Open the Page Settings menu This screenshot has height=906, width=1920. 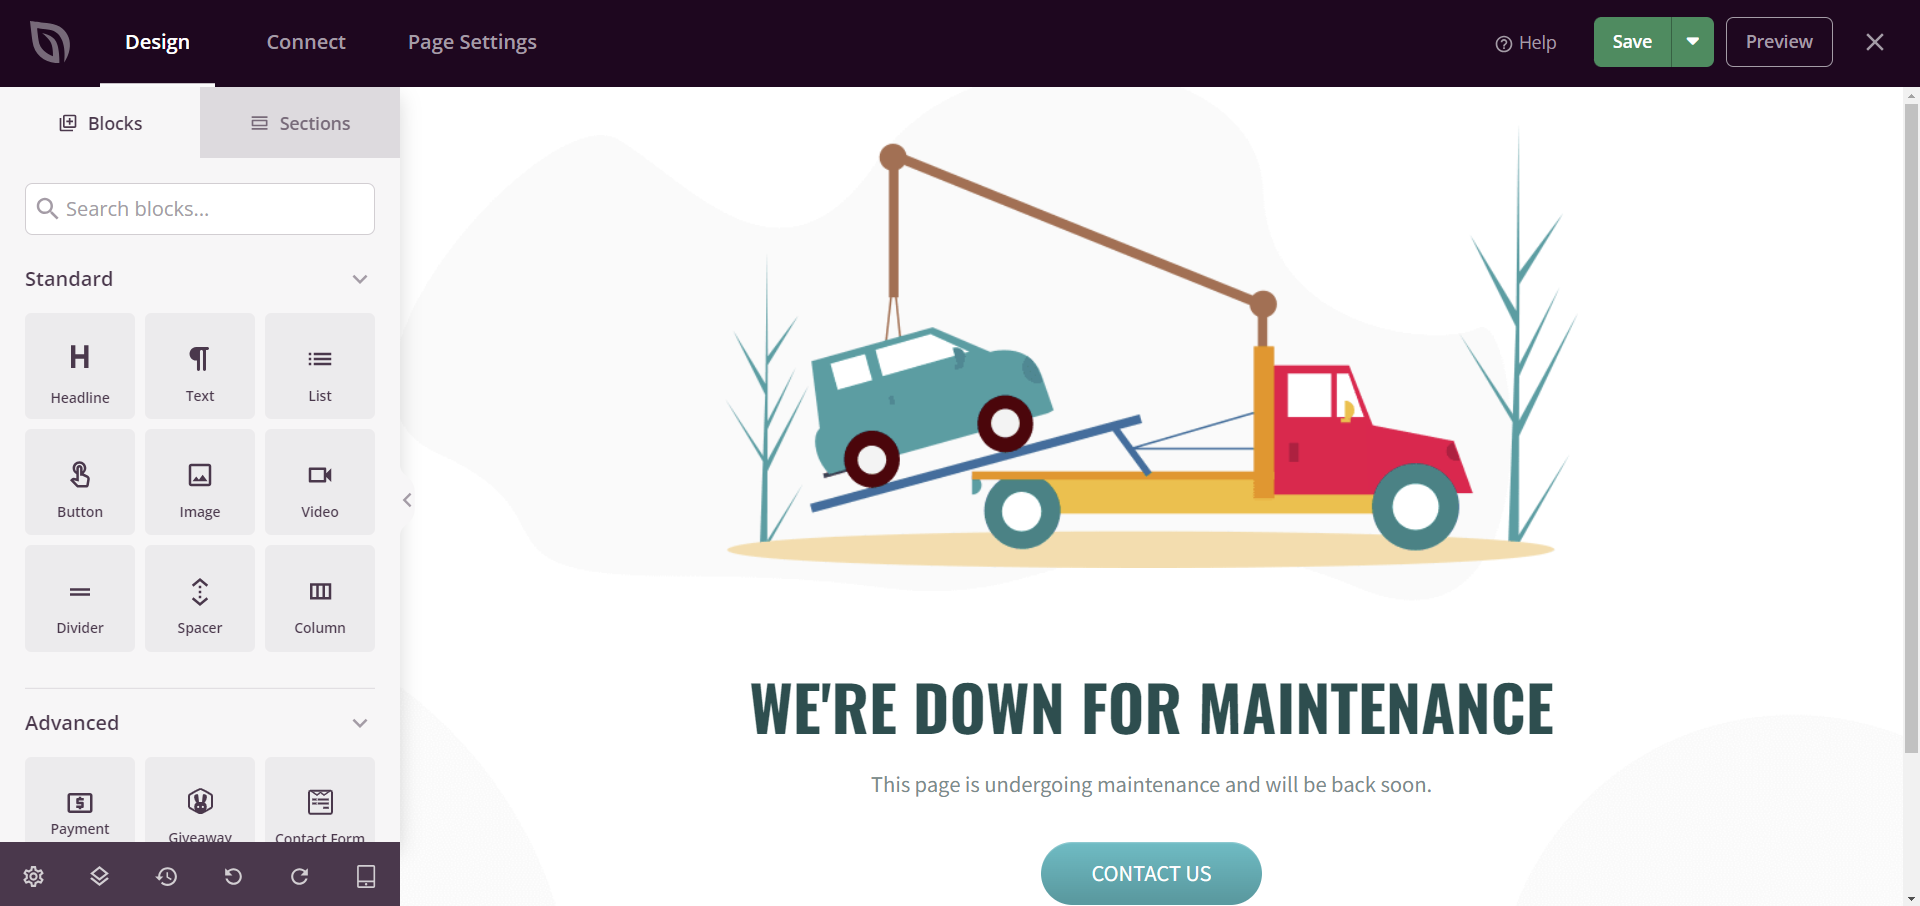tap(472, 42)
